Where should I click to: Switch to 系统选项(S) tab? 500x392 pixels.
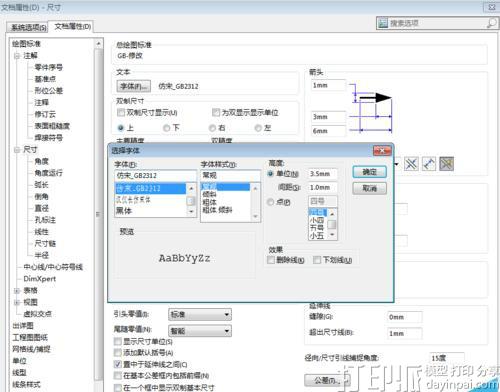tap(28, 27)
